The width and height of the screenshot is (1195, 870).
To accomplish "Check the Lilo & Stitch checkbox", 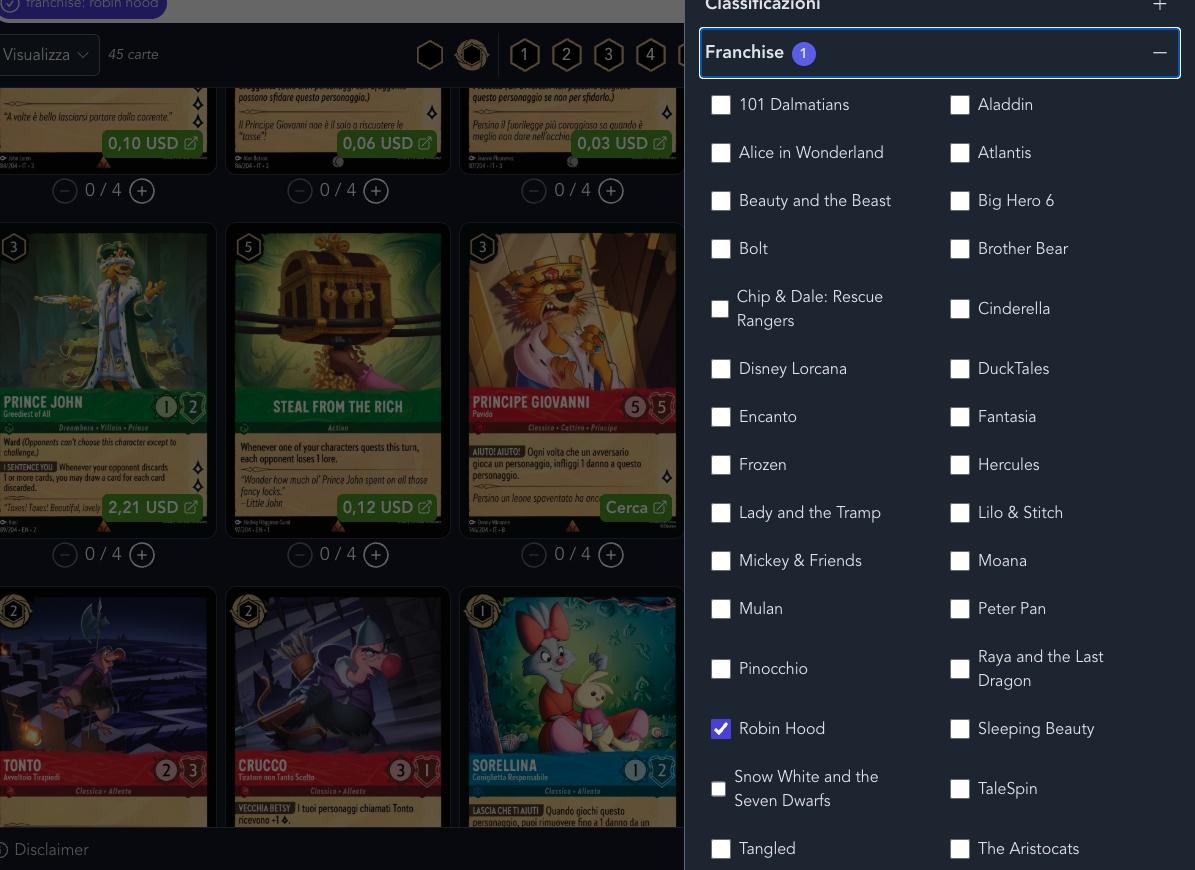I will click(x=960, y=513).
